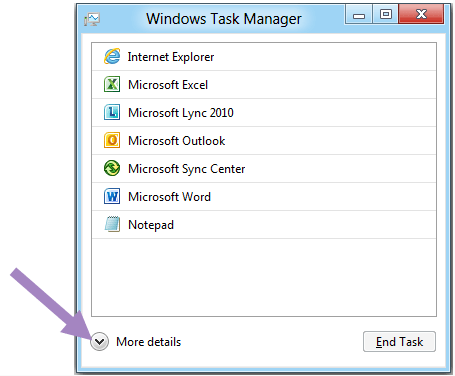Maximize the Task Manager window

(386, 14)
